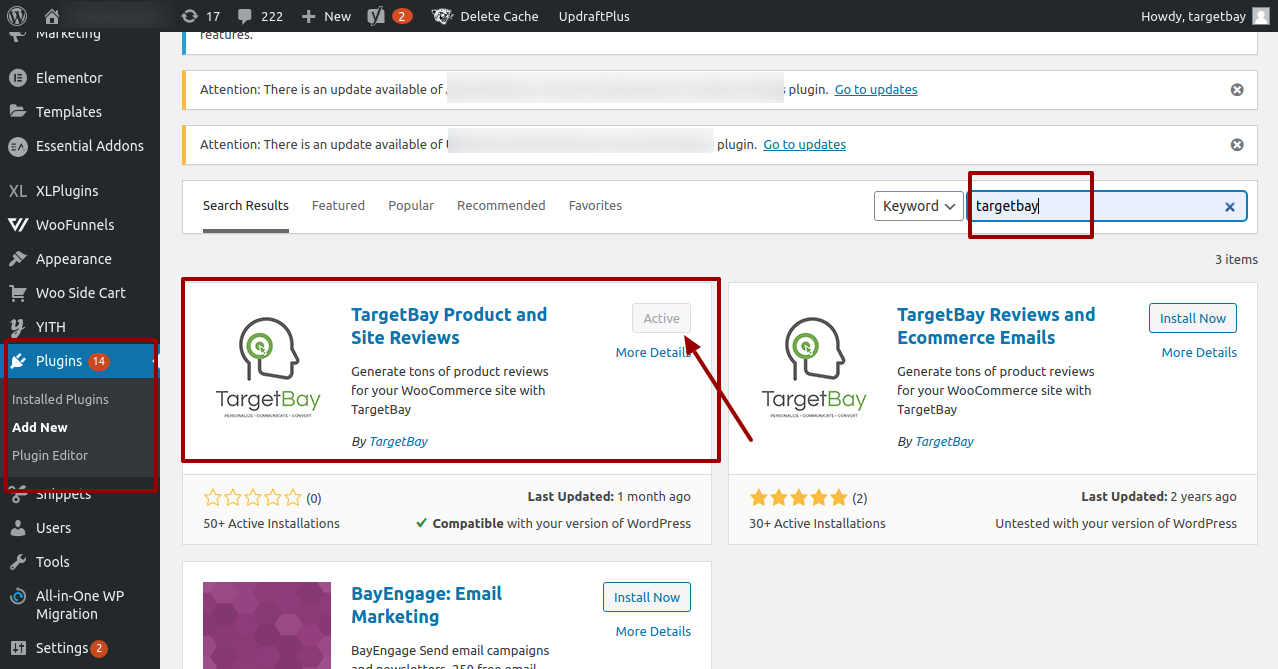
Task: Open UpdraftPlus from admin bar
Action: [594, 16]
